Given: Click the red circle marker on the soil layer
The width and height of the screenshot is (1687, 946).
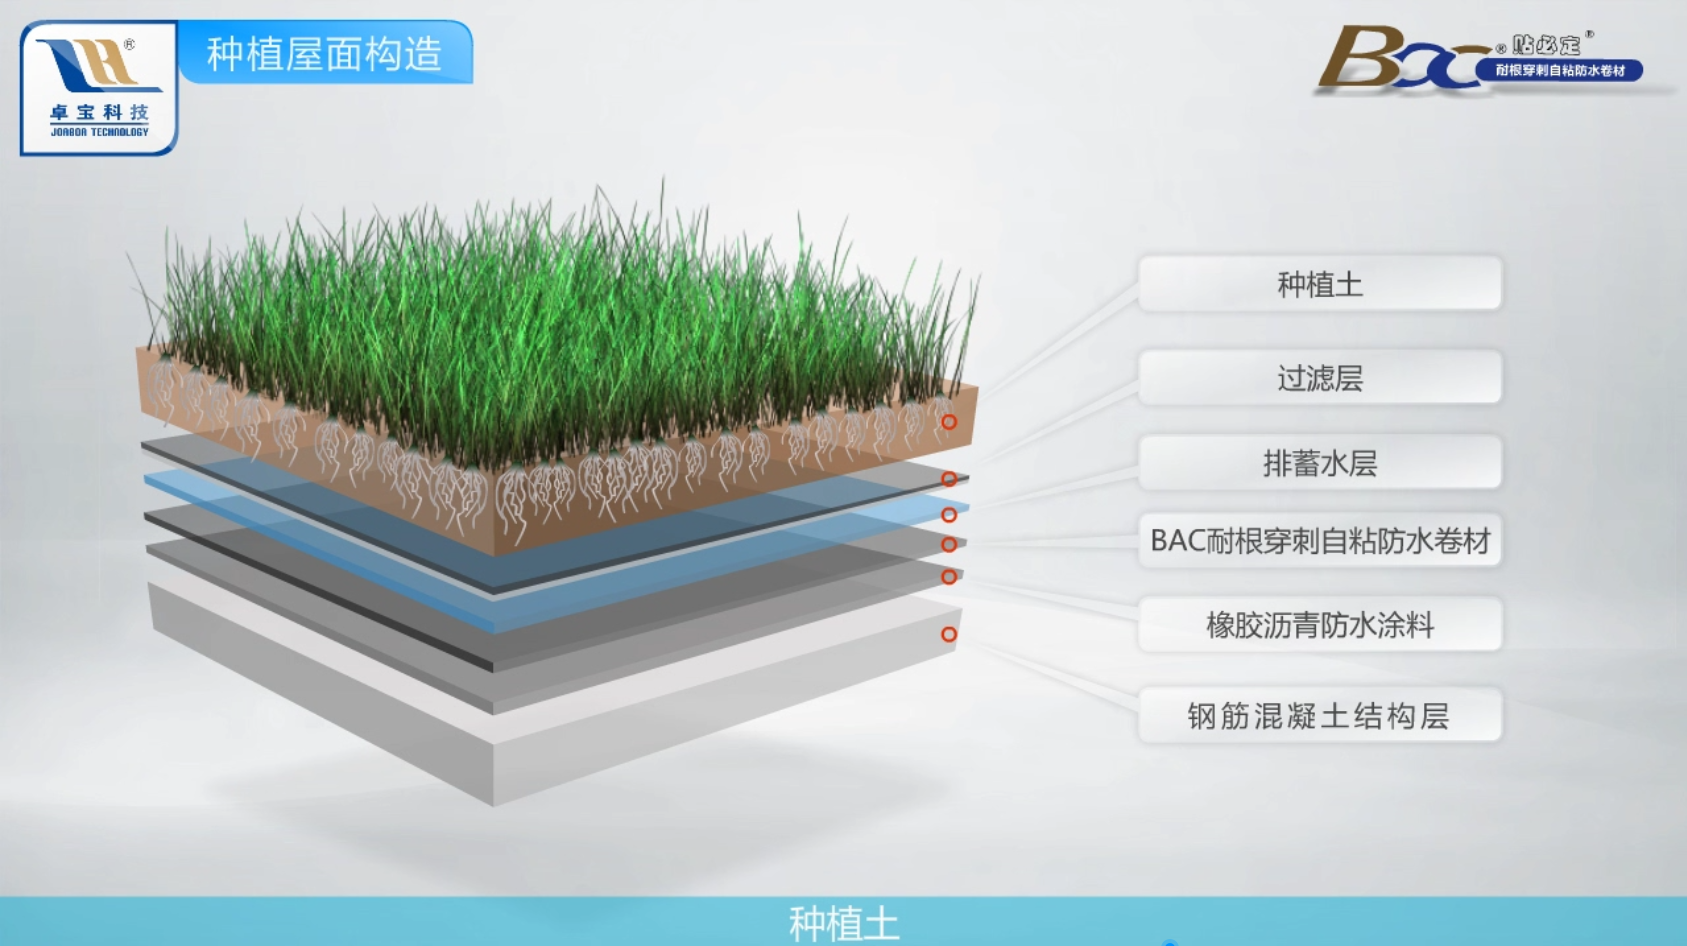Looking at the screenshot, I should pos(949,422).
